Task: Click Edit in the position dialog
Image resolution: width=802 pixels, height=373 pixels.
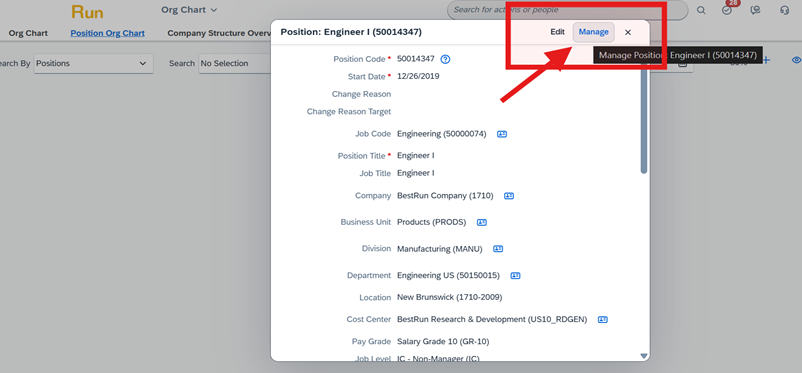Action: point(558,32)
